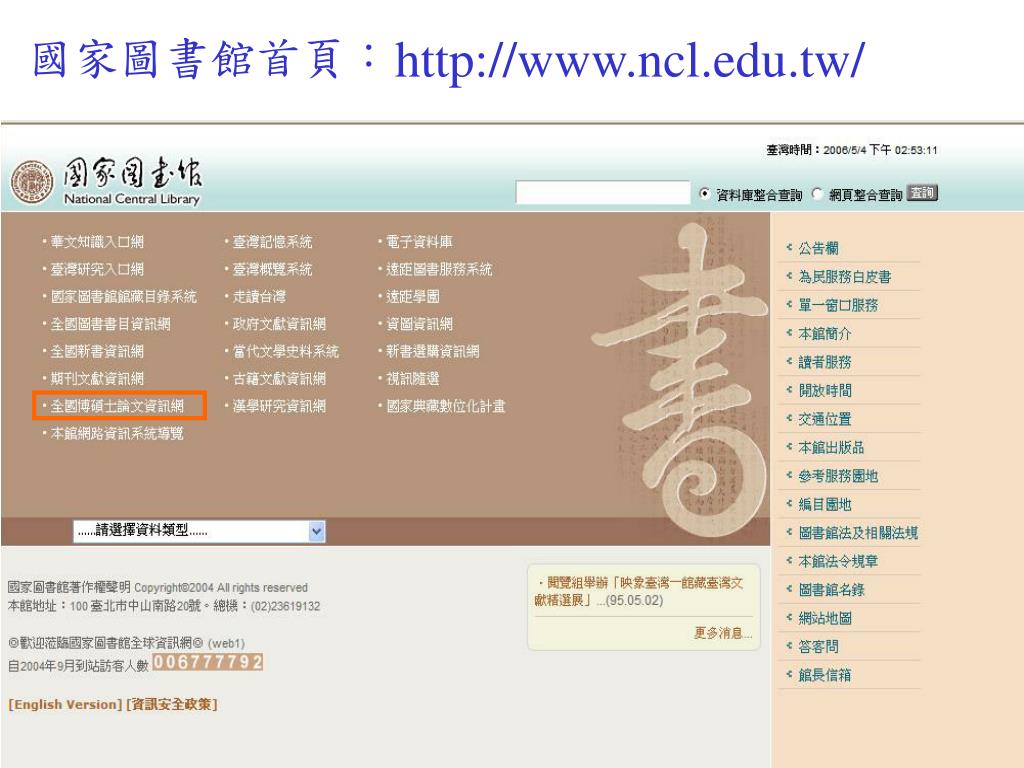Open 期刊文獻資訊網 link
Screen dimensions: 1024x768
tap(97, 379)
